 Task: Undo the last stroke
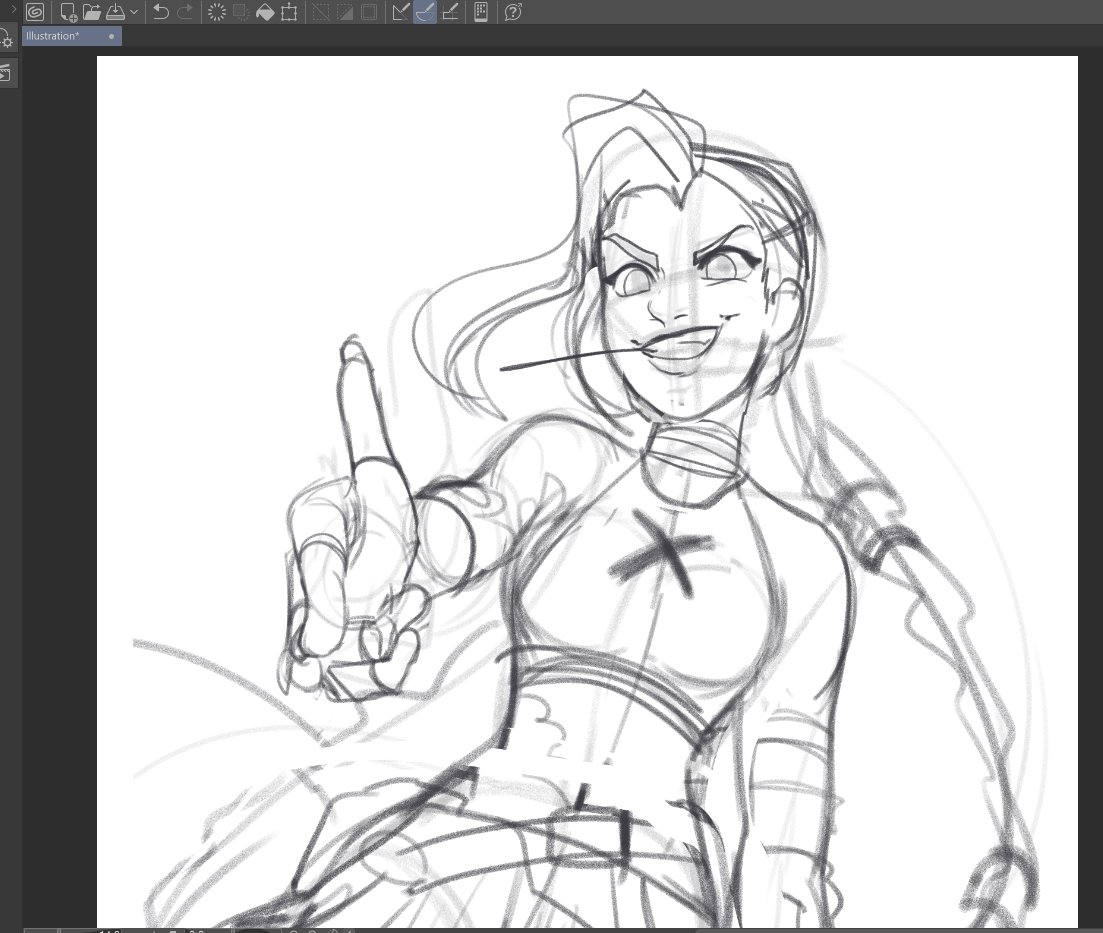(161, 12)
